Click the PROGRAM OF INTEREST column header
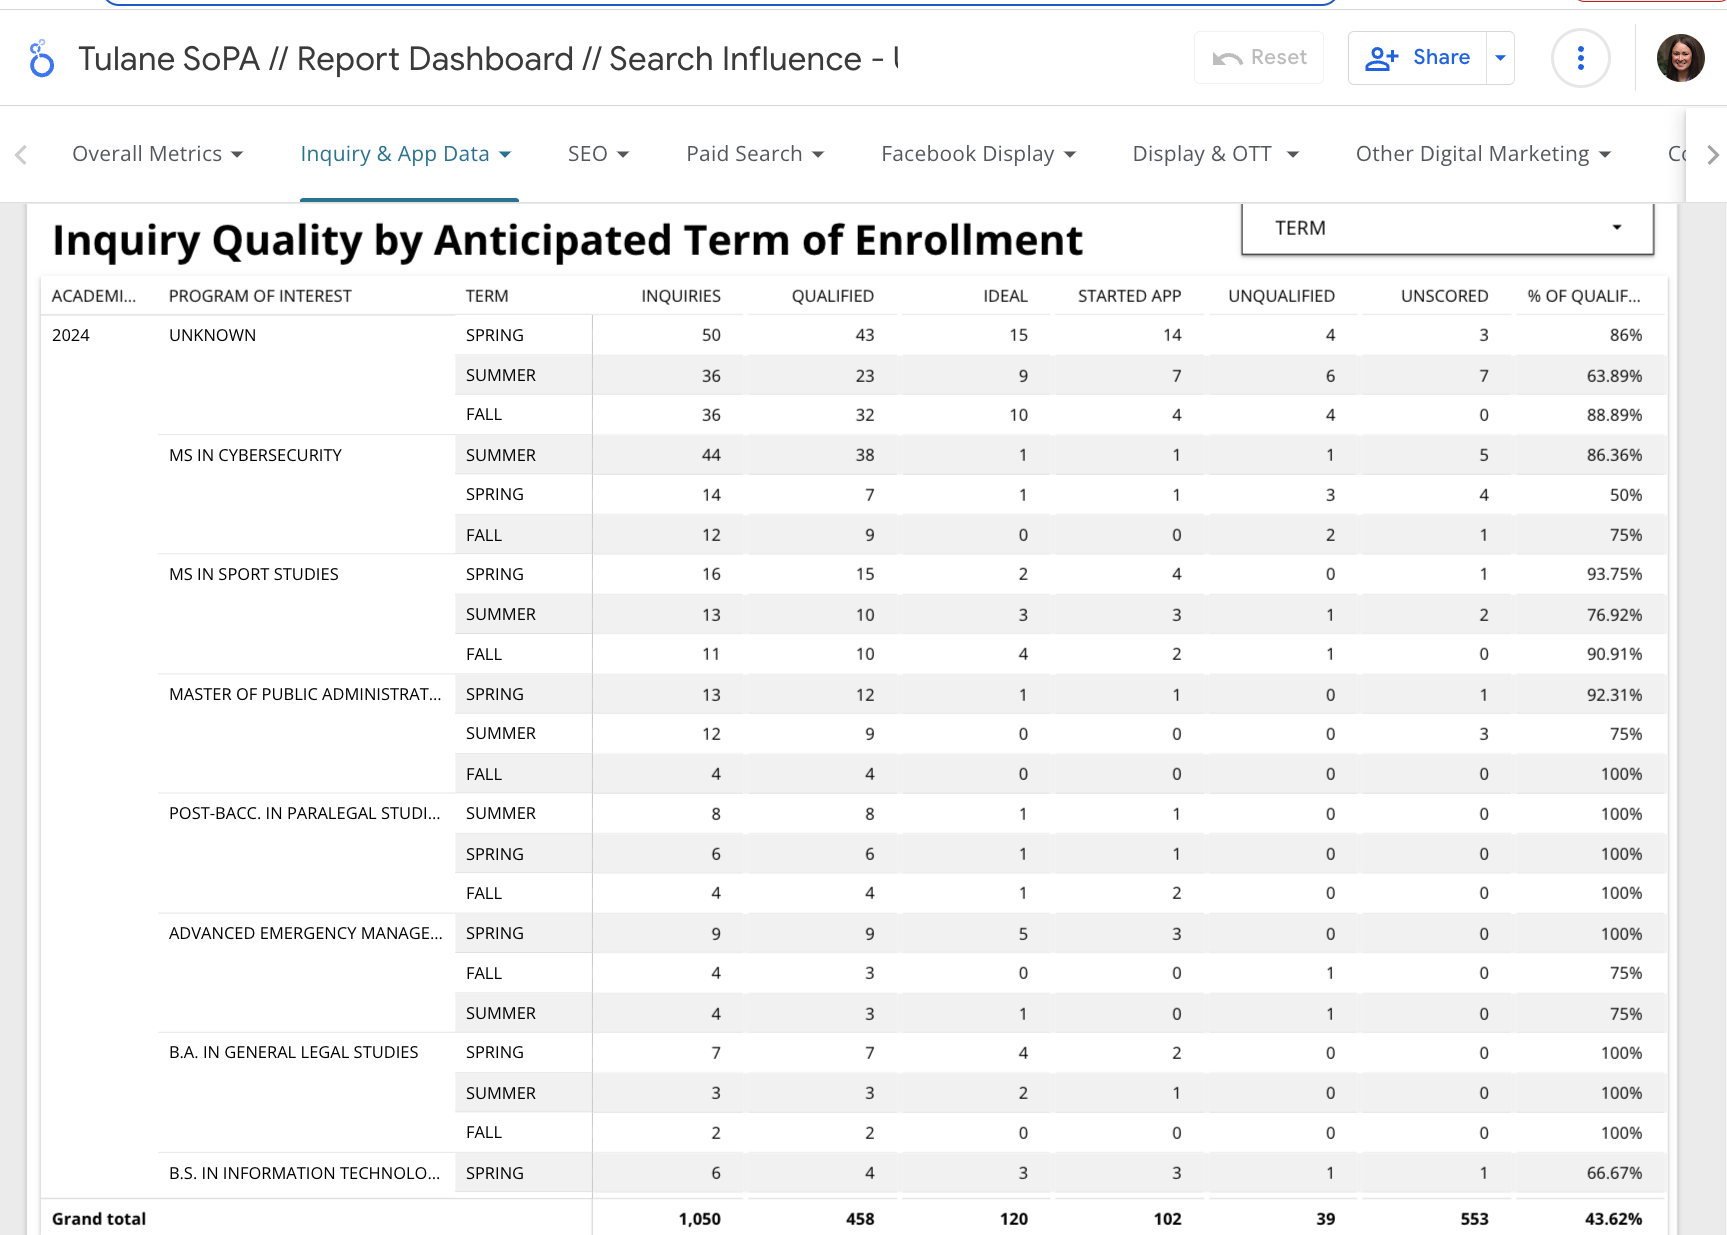This screenshot has width=1727, height=1235. 260,296
